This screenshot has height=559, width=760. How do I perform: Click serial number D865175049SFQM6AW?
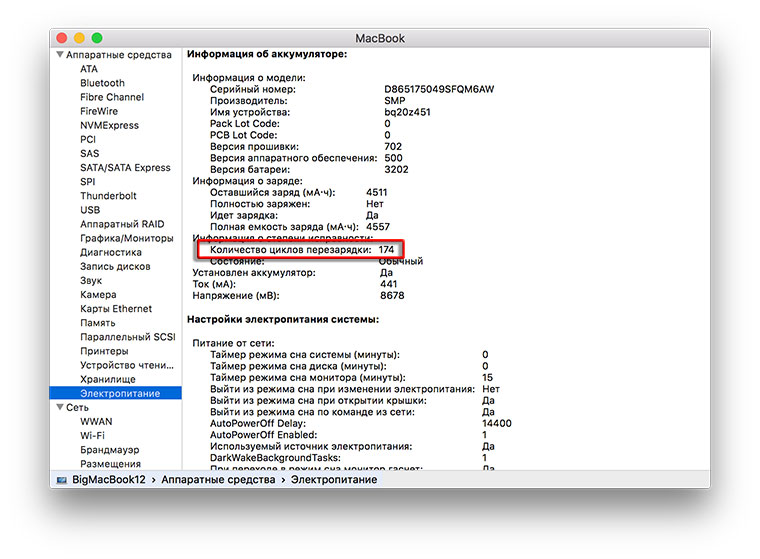click(439, 89)
